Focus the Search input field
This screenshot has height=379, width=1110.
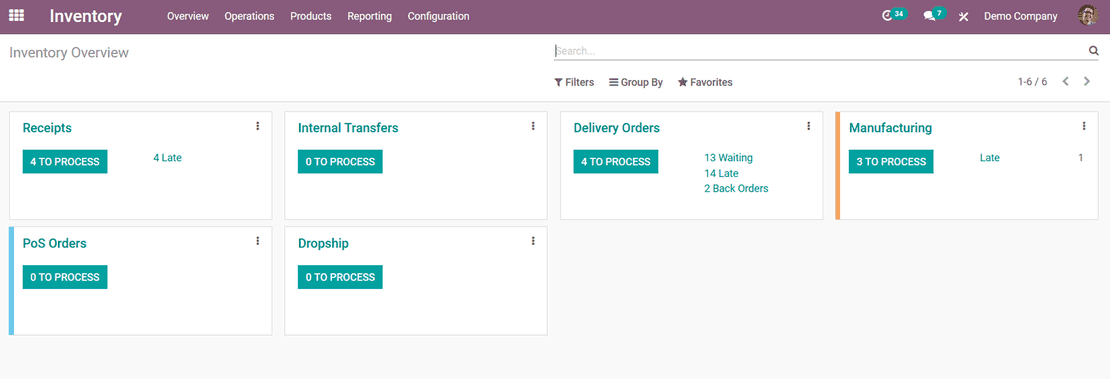click(x=820, y=51)
